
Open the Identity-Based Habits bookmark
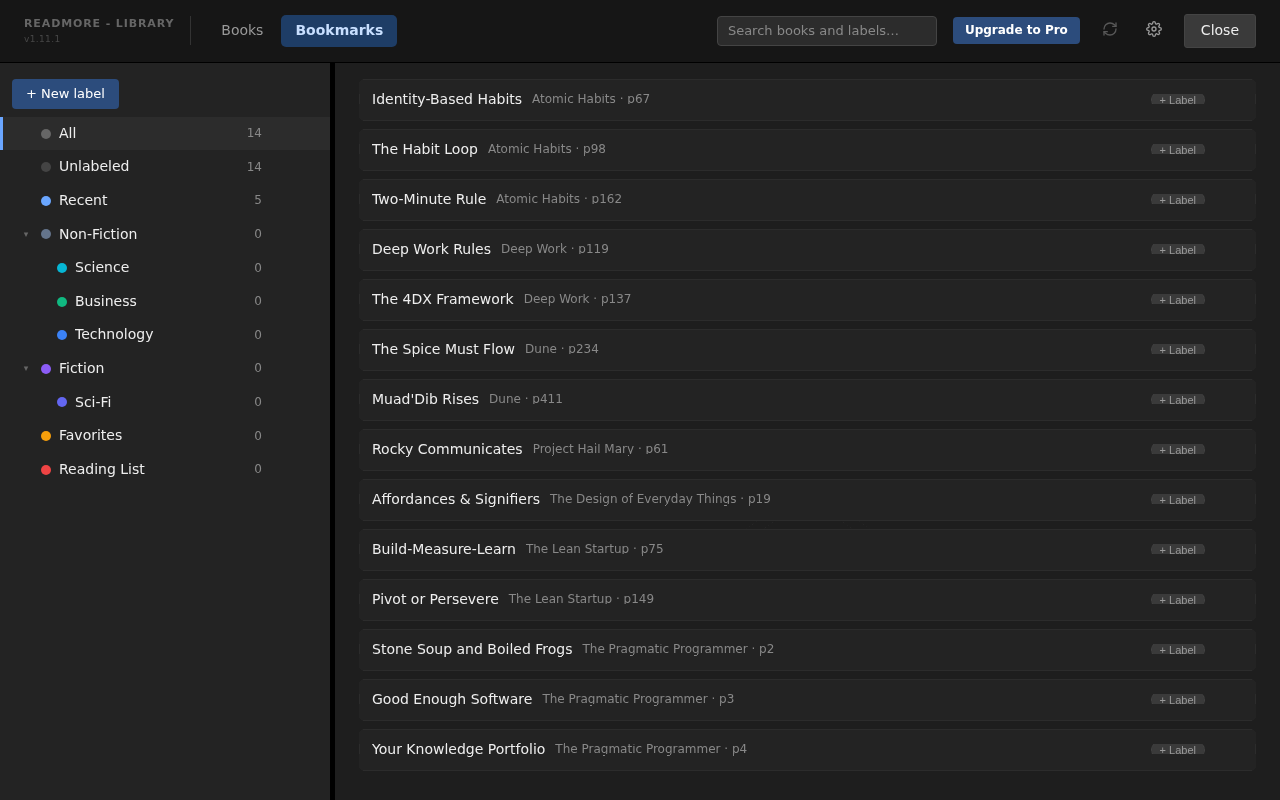pyautogui.click(x=807, y=100)
